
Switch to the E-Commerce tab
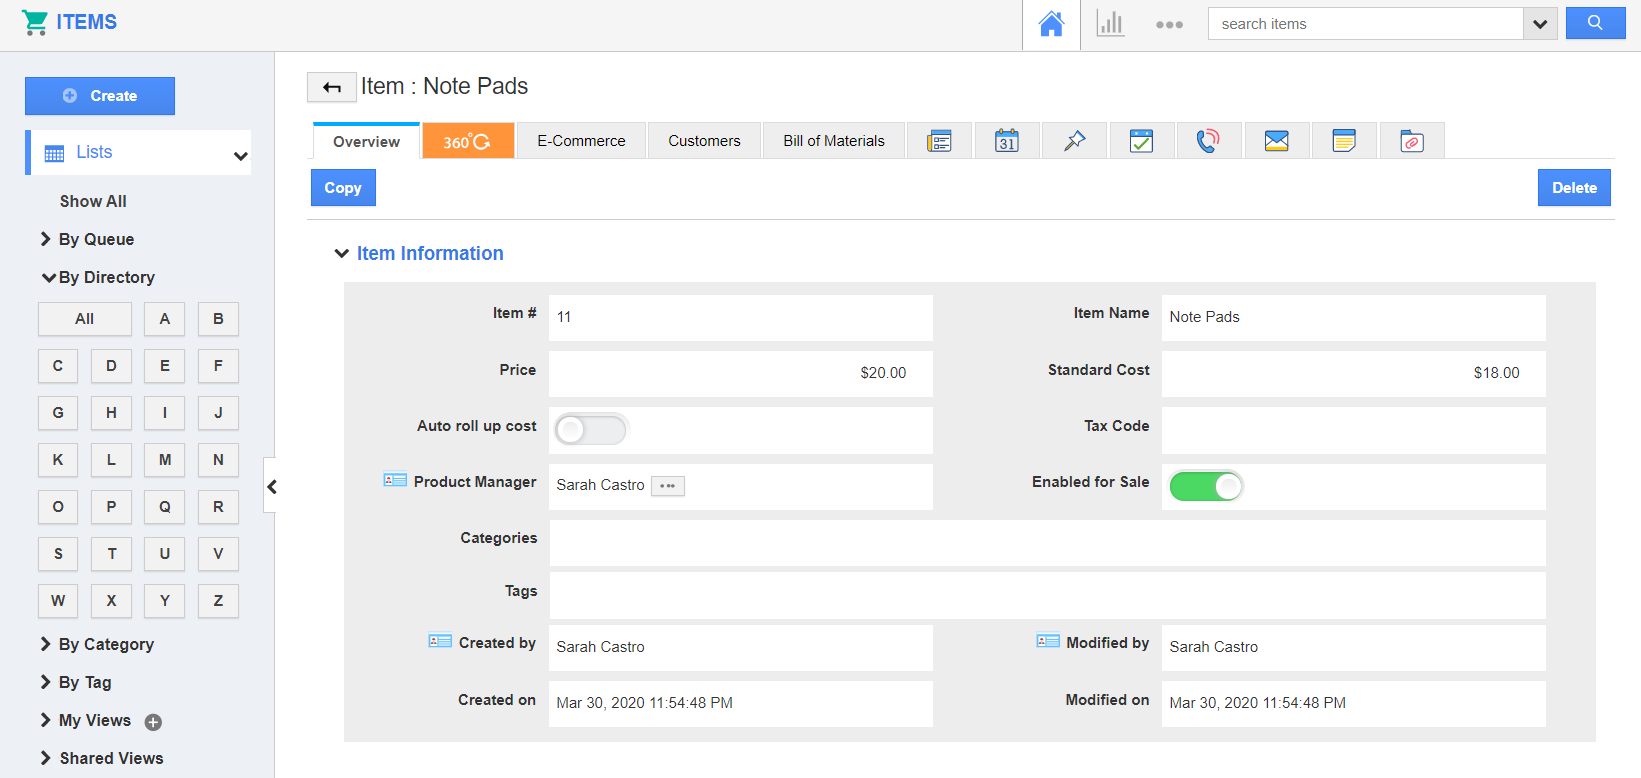click(x=581, y=141)
